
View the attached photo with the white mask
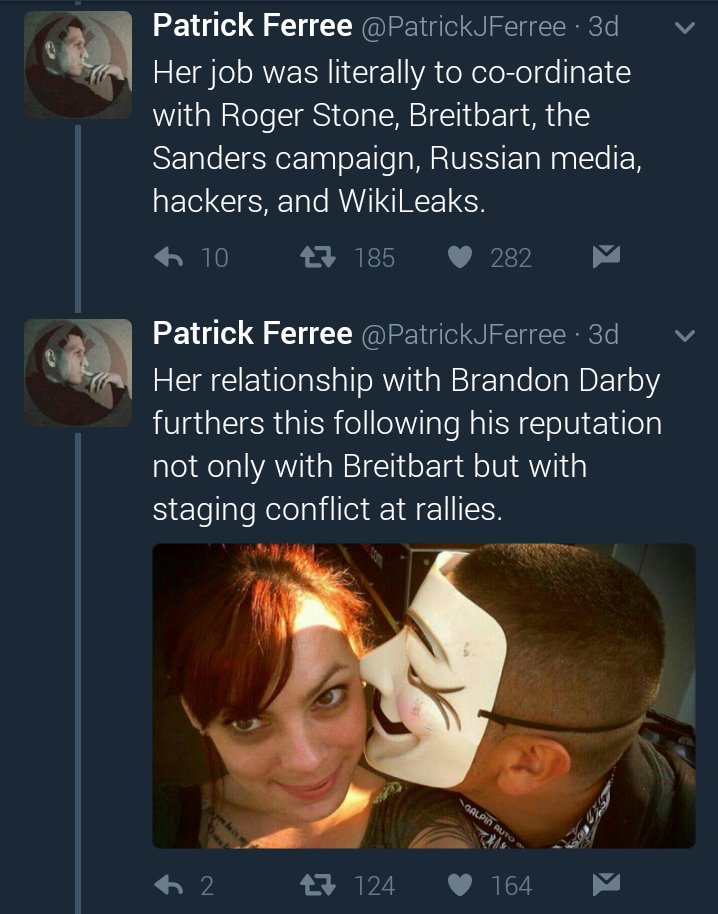[x=423, y=696]
